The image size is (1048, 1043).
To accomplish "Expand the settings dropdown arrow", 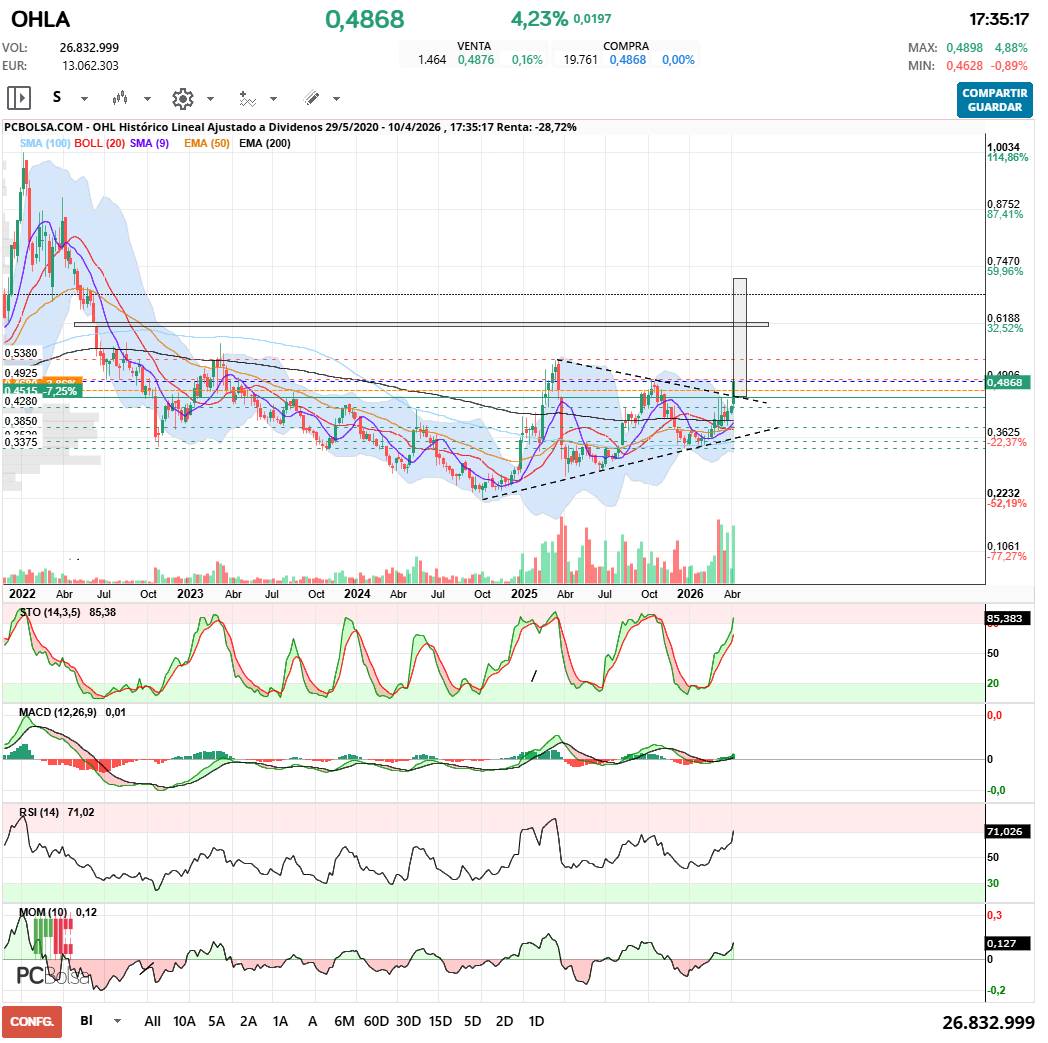I will click(x=210, y=99).
